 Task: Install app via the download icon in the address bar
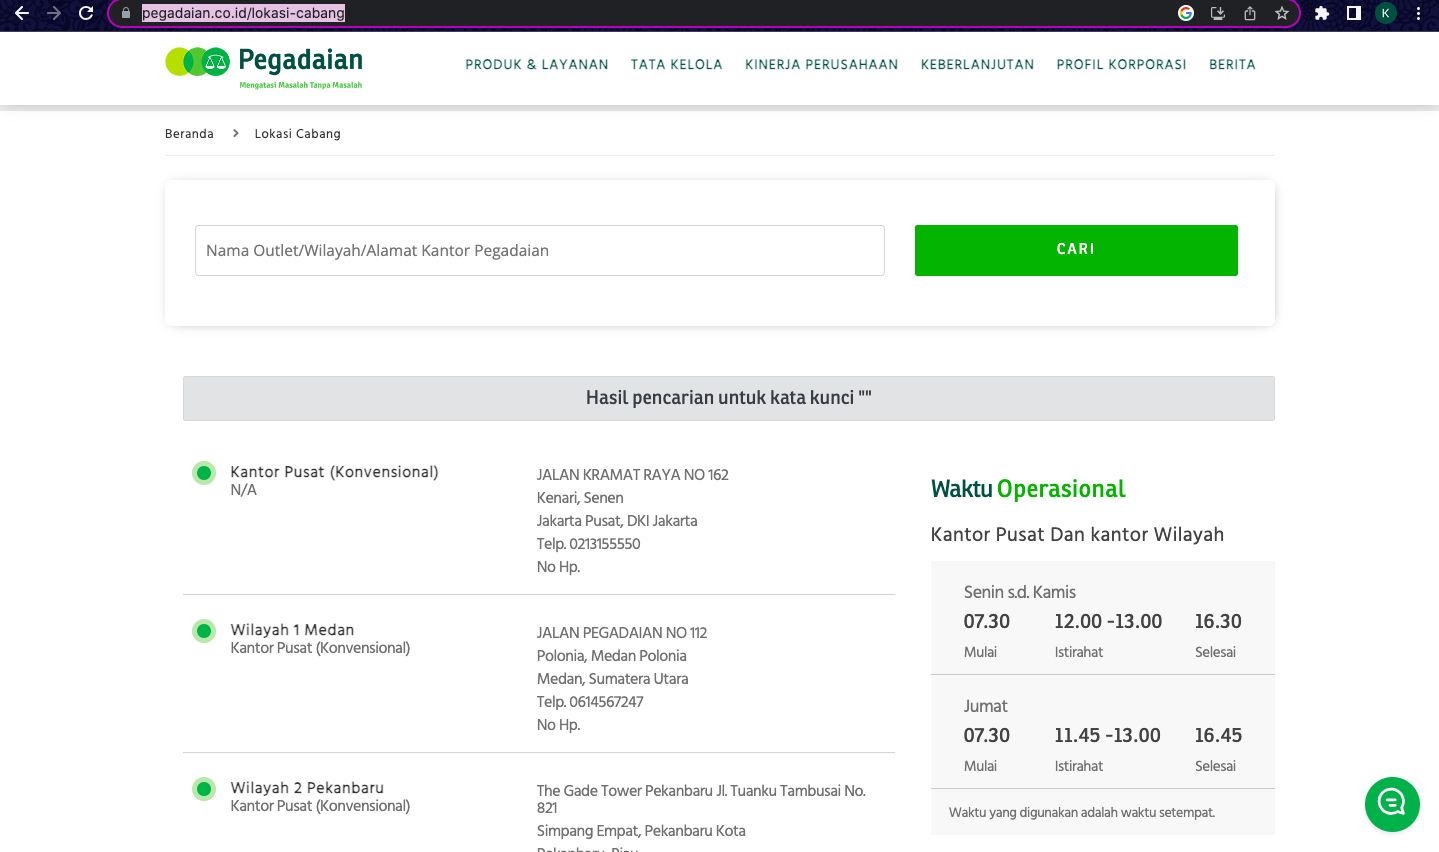[1218, 13]
